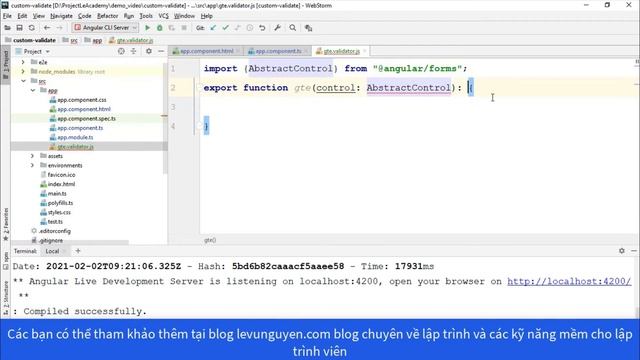
Task: Open the Refactor menu
Action: point(107,16)
